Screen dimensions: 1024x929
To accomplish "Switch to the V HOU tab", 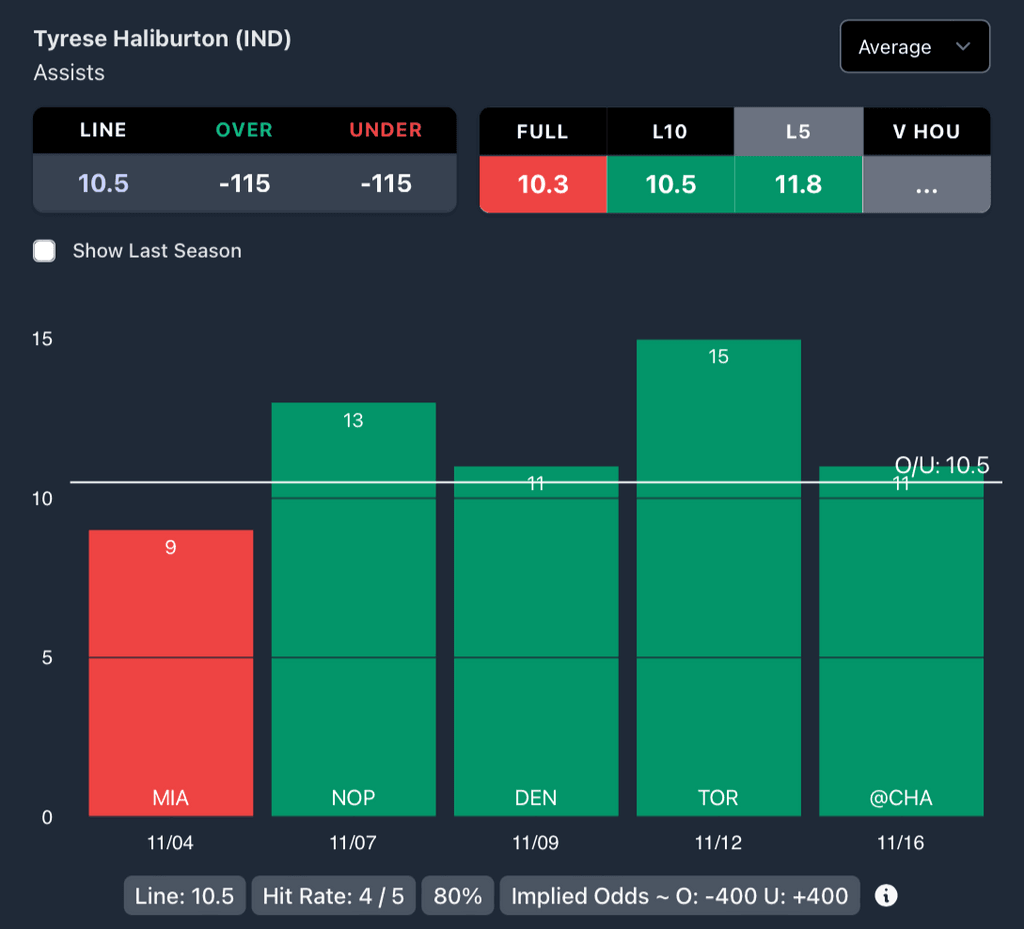I will (926, 131).
